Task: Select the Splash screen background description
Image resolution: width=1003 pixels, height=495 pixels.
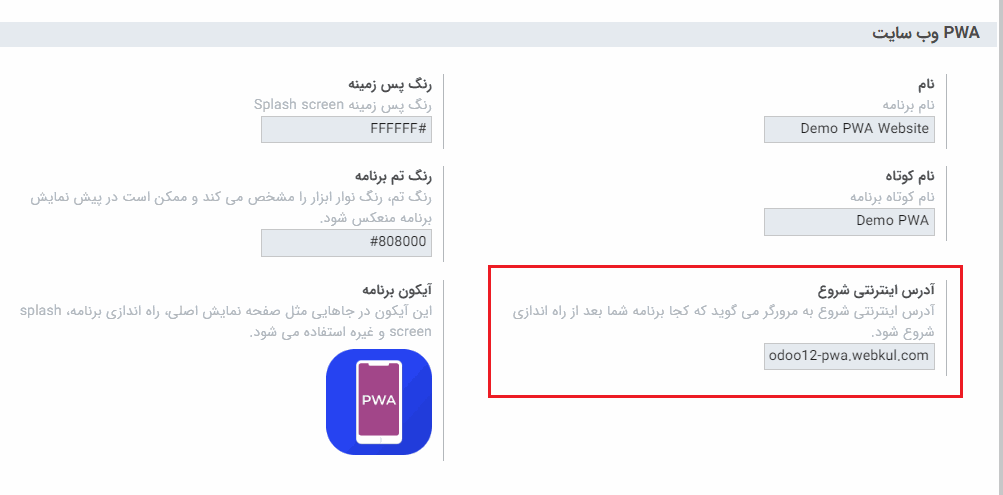Action: click(343, 105)
